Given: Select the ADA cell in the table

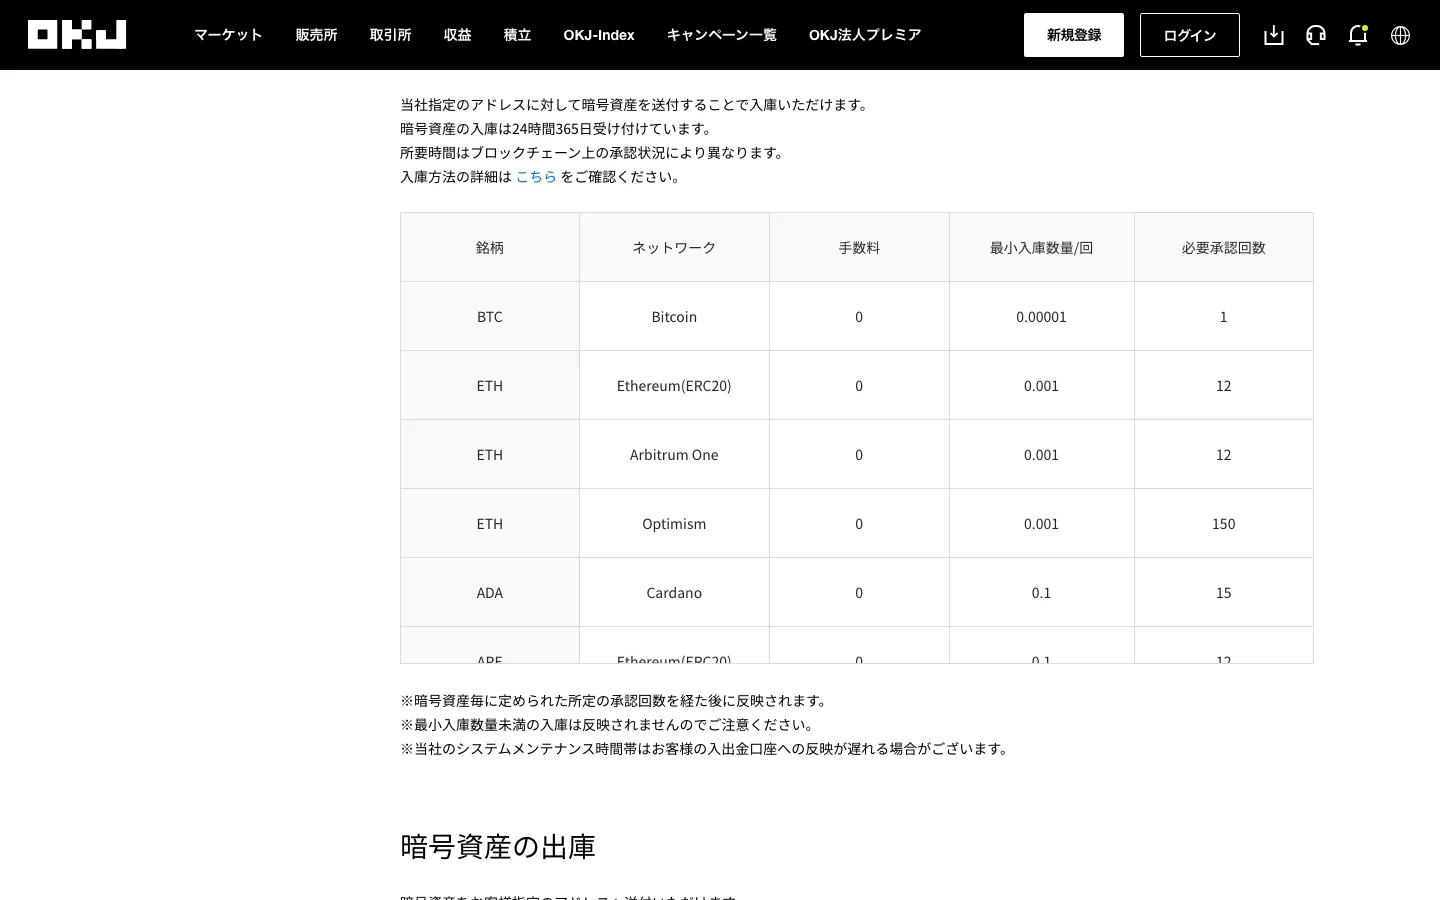Looking at the screenshot, I should pyautogui.click(x=490, y=592).
